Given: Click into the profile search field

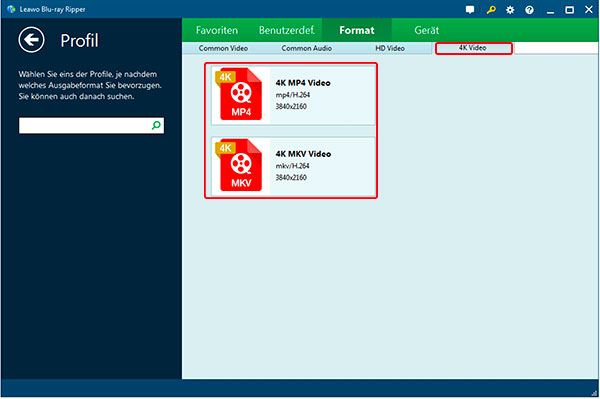Looking at the screenshot, I should point(91,125).
